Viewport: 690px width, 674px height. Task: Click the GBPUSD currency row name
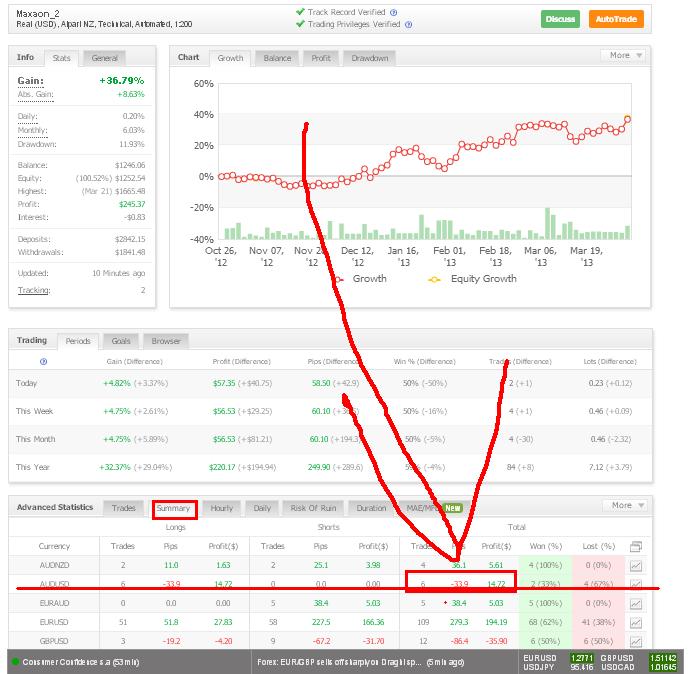54,641
